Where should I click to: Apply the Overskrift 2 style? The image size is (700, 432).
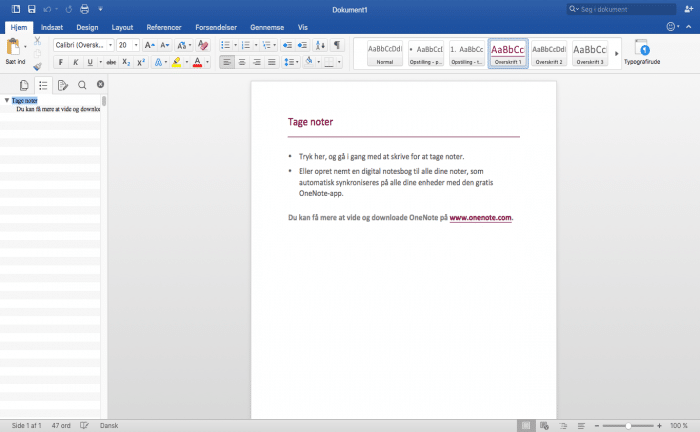point(549,52)
